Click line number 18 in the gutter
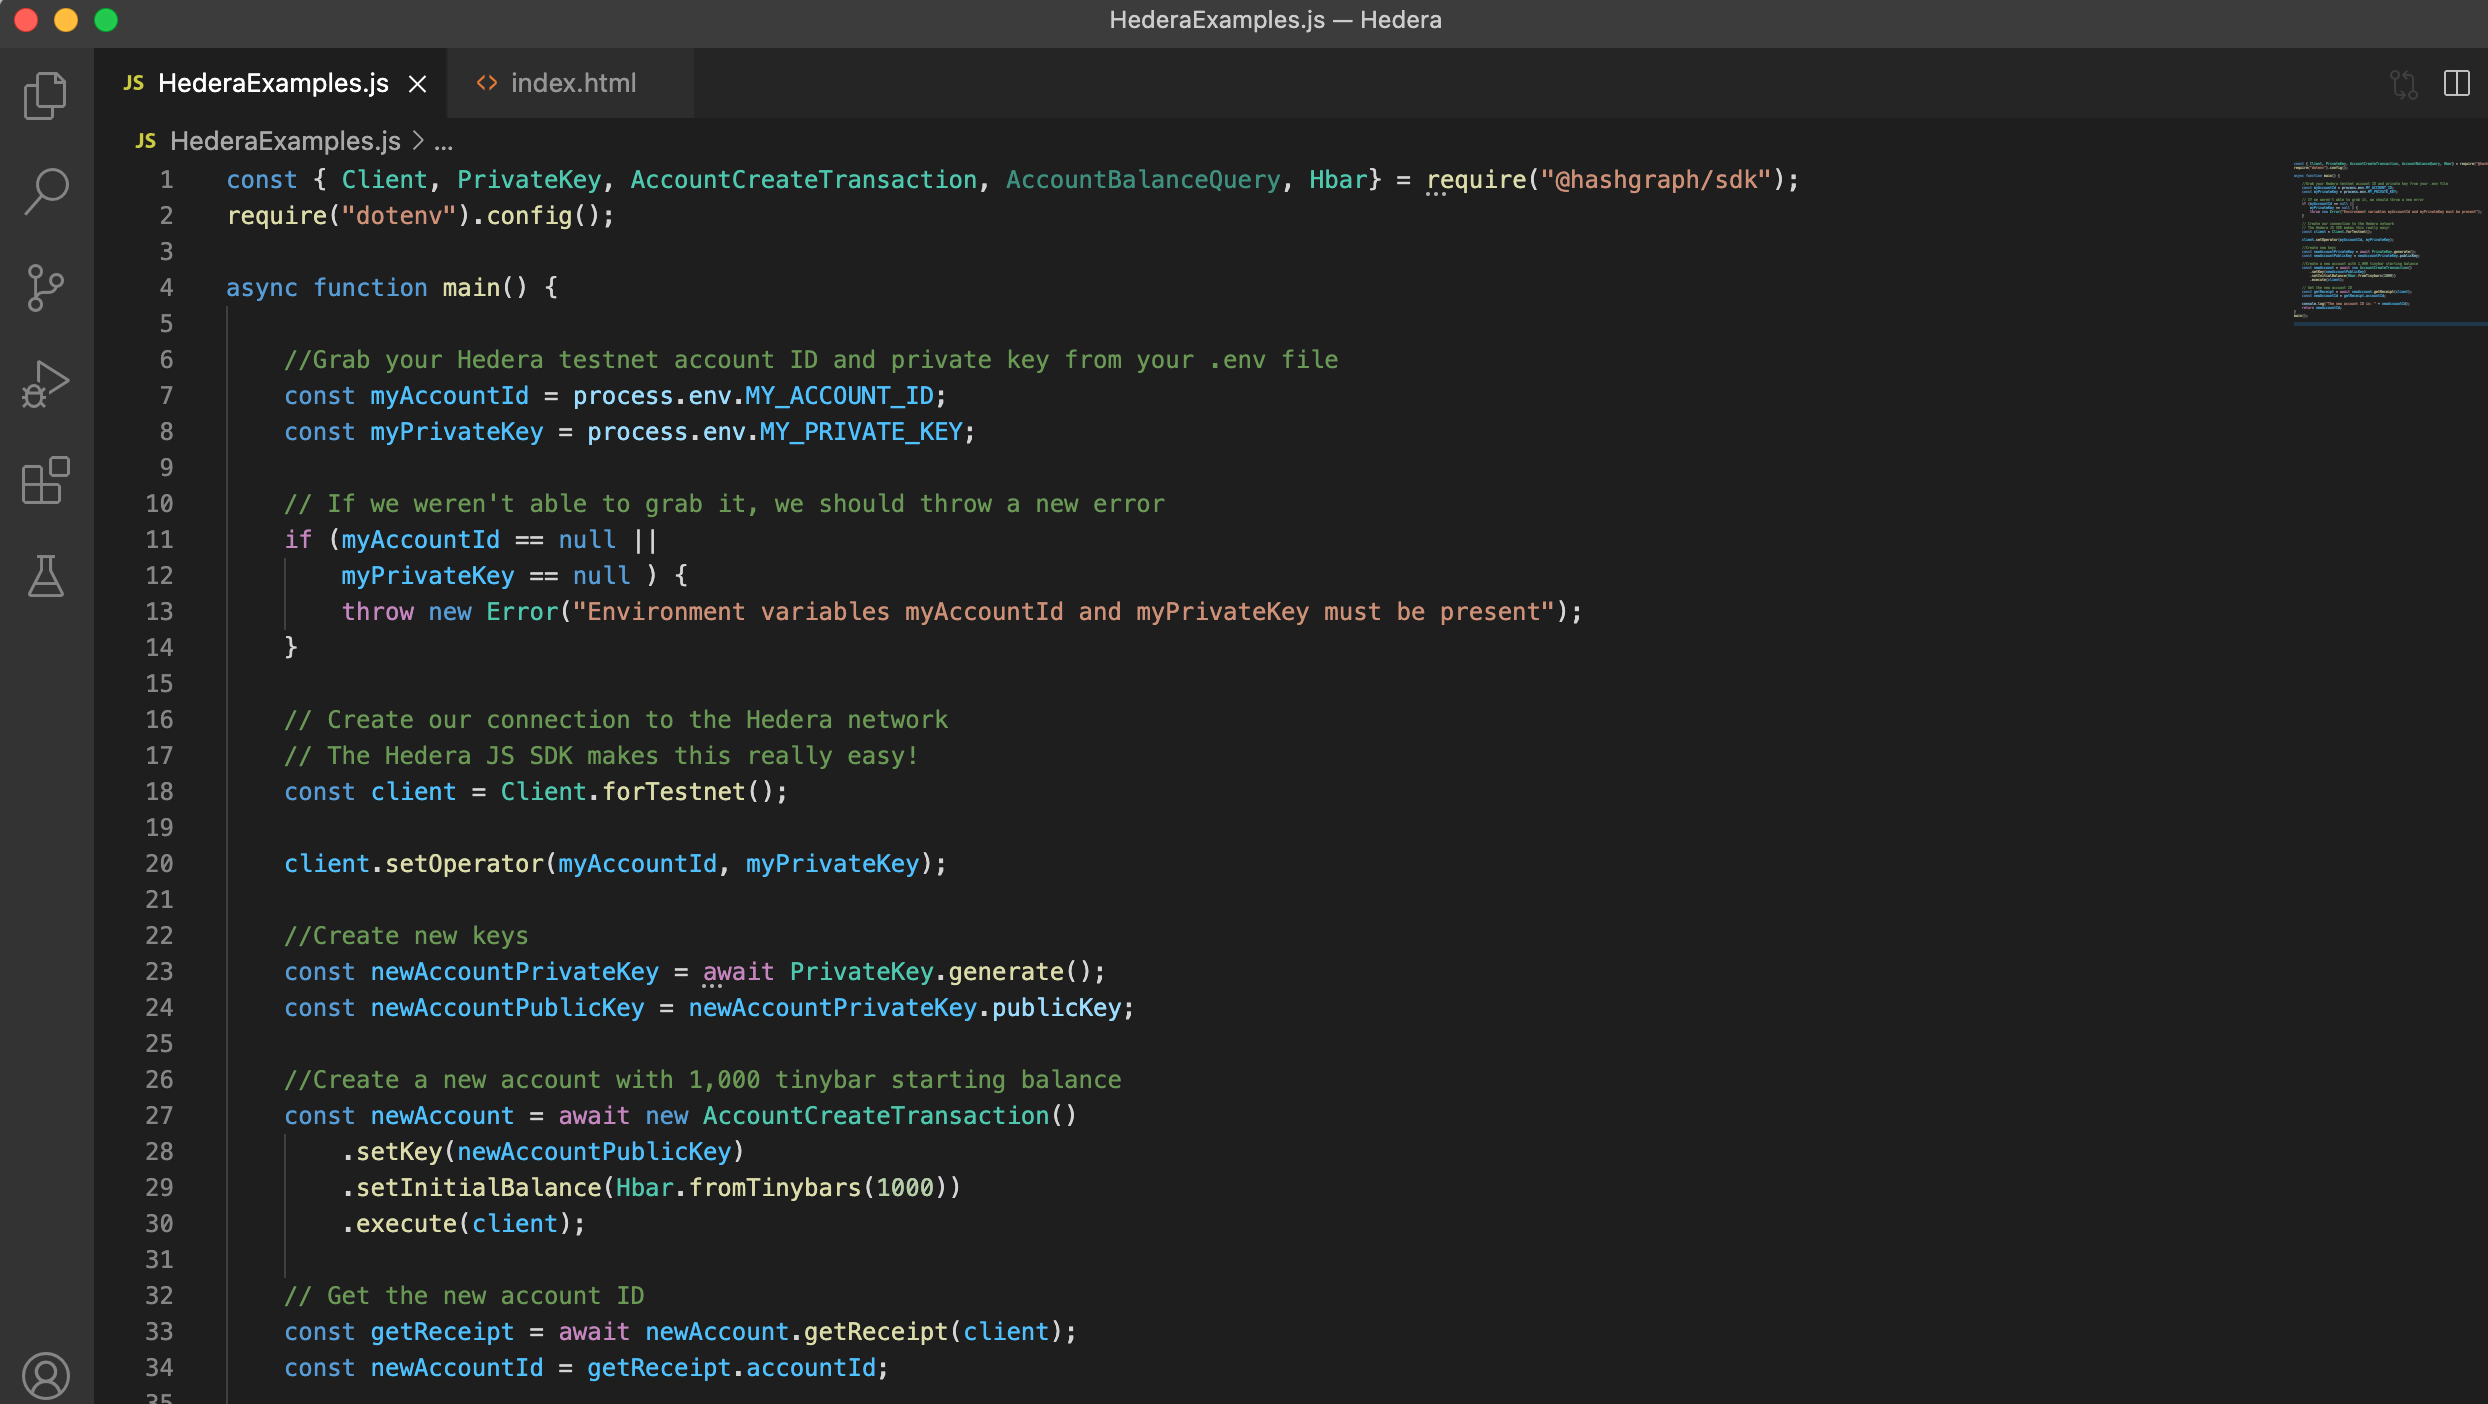 tap(159, 792)
